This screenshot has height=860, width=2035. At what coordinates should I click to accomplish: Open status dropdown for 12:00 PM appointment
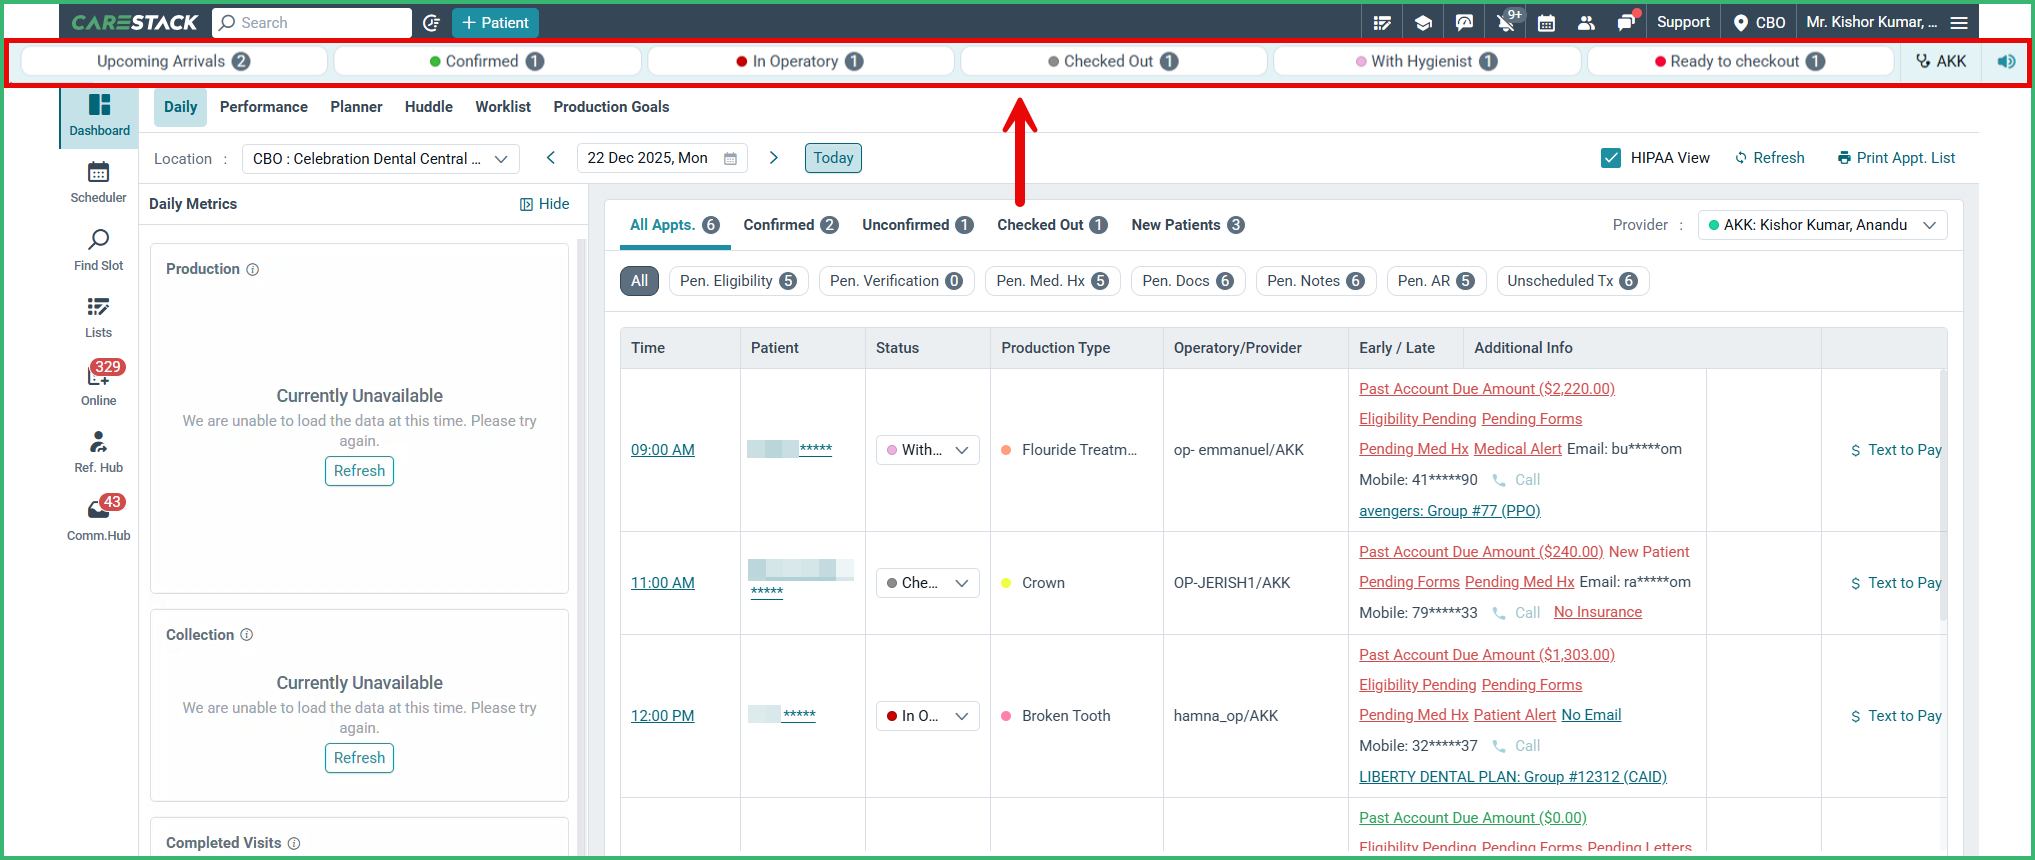click(x=927, y=716)
